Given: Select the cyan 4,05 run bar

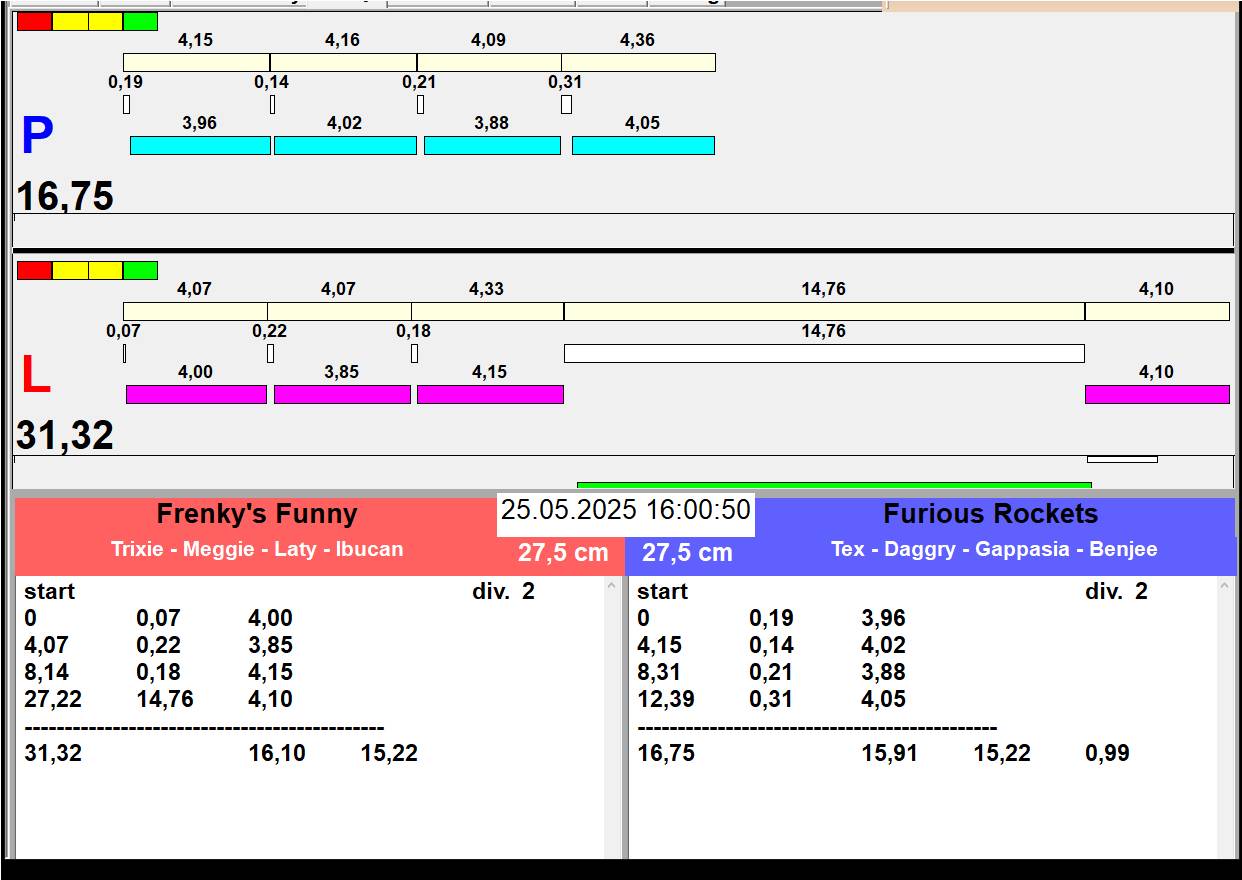Looking at the screenshot, I should 643,145.
